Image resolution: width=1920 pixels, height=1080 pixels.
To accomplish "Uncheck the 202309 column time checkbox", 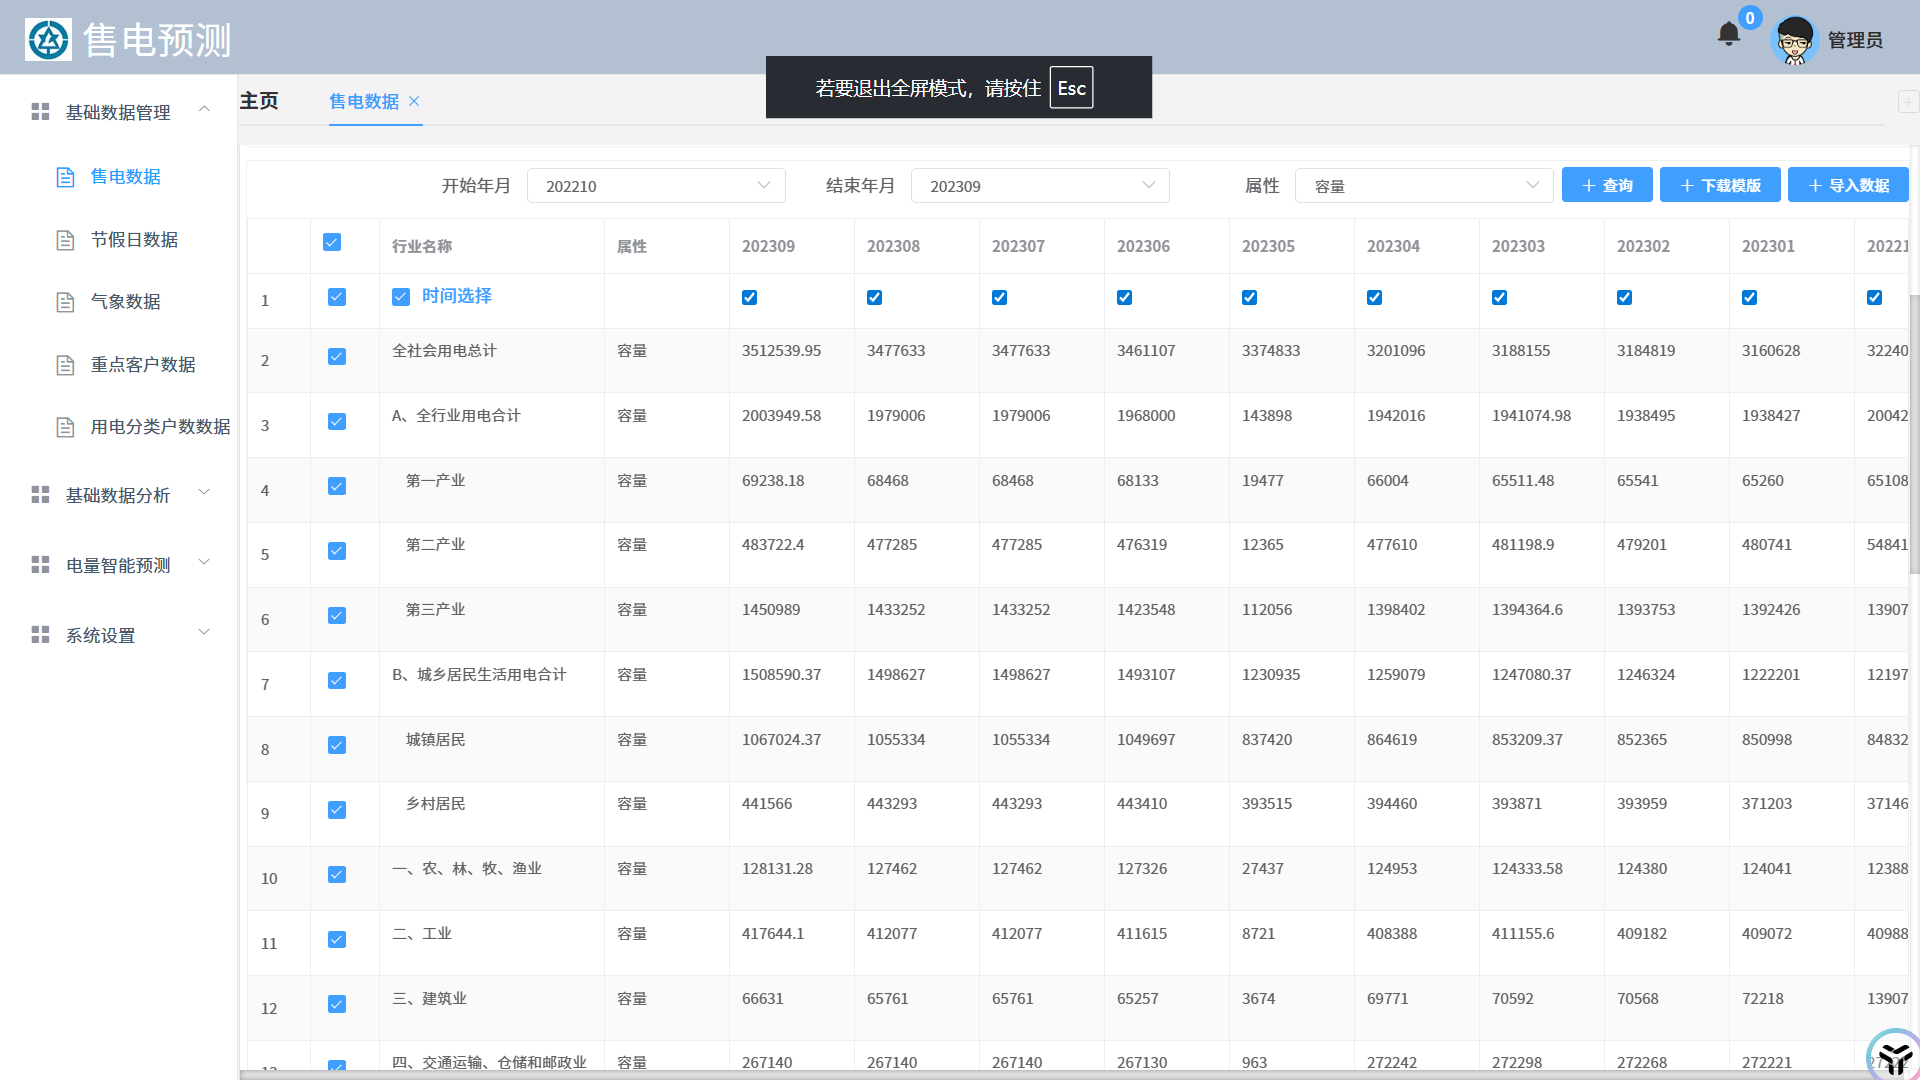I will point(749,297).
